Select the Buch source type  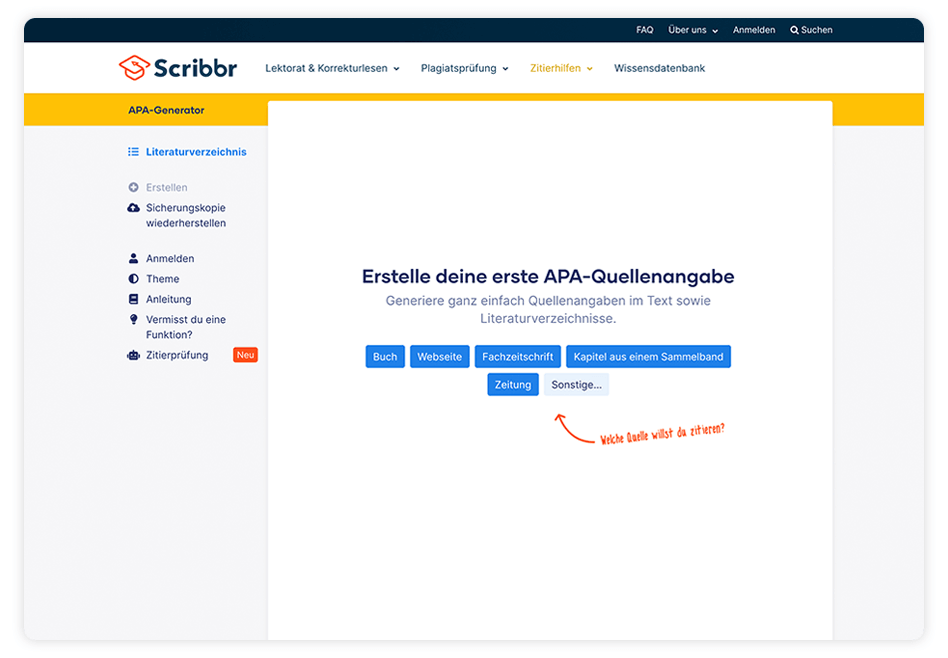point(385,356)
